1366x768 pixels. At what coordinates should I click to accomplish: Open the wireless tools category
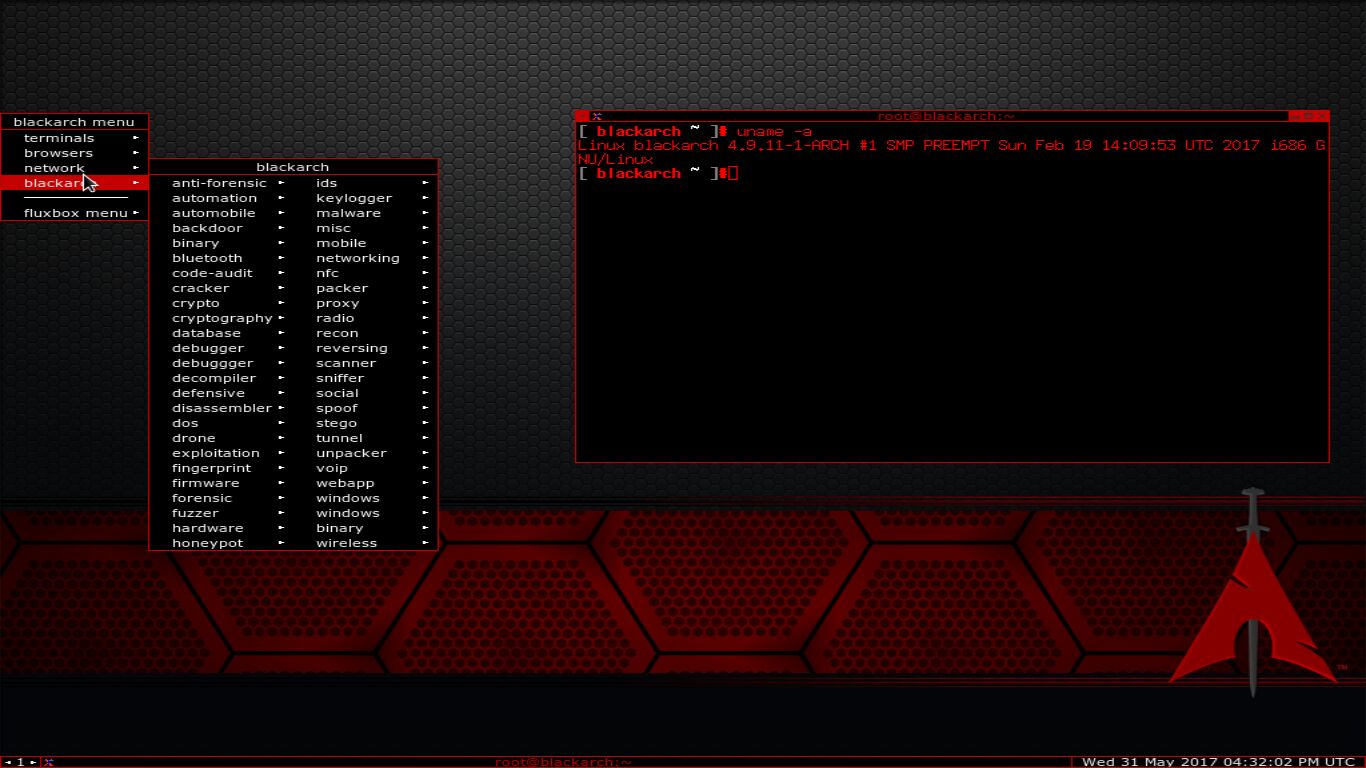346,543
